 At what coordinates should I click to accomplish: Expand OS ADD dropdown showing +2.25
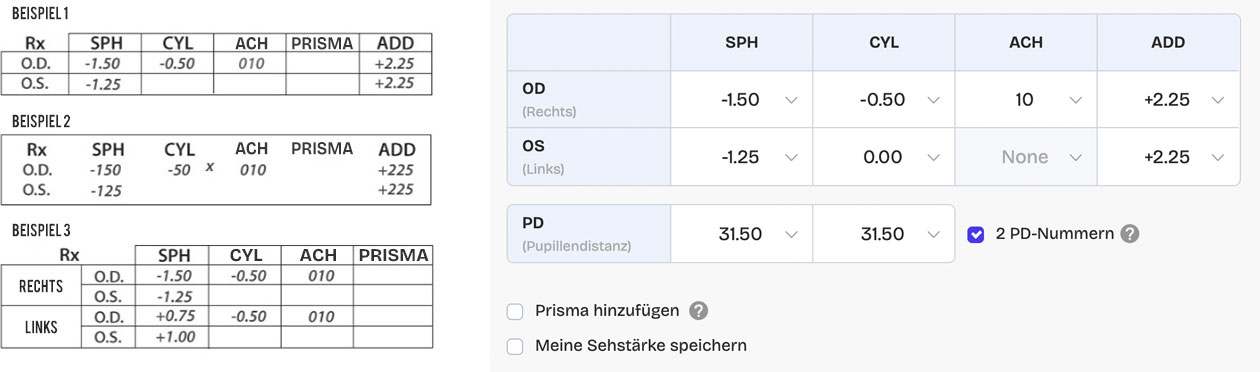tap(1169, 157)
